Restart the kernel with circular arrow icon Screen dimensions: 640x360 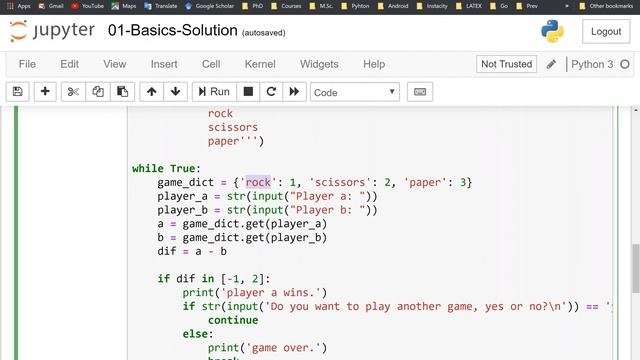[271, 91]
